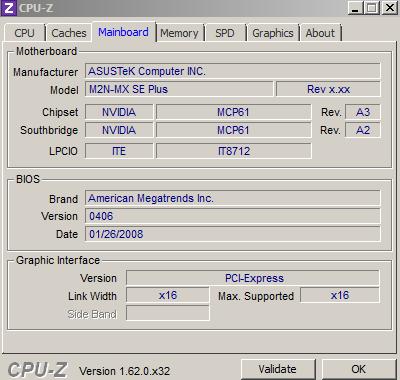Click the empty Side Band field

168,313
